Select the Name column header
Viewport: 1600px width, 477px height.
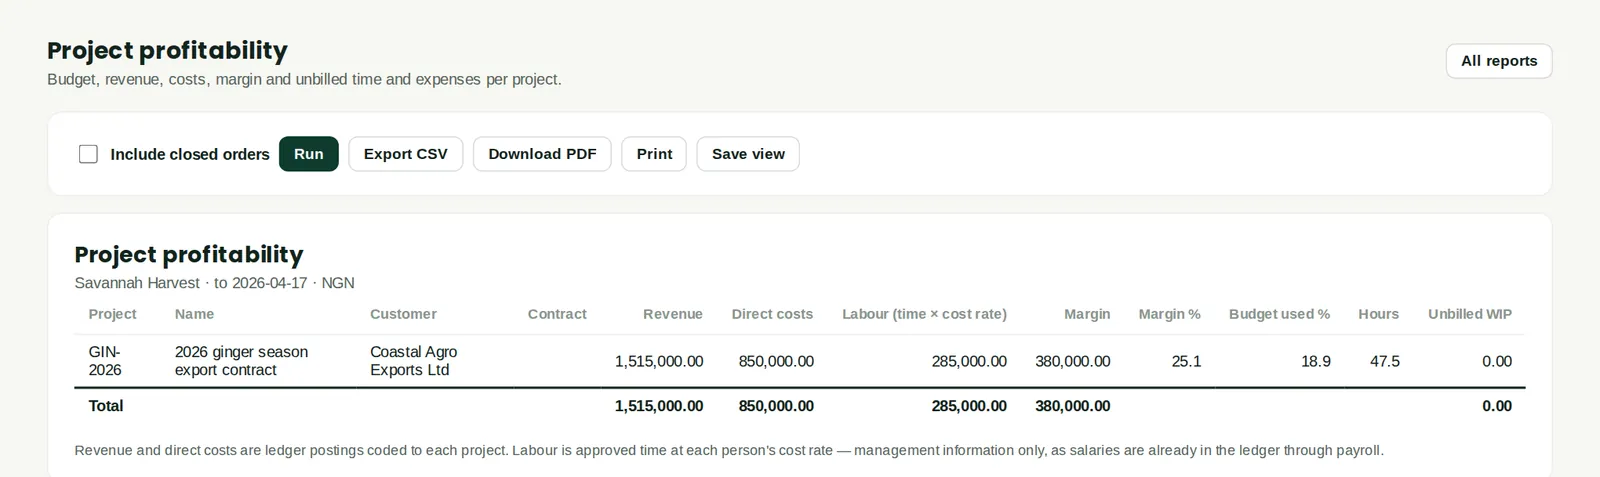click(x=194, y=314)
